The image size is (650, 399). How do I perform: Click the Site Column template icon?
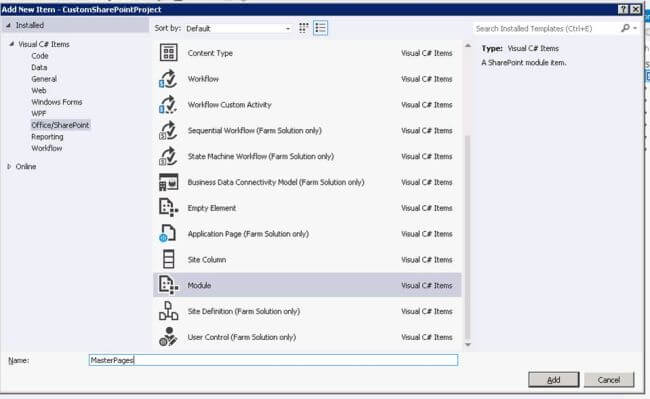tap(168, 259)
